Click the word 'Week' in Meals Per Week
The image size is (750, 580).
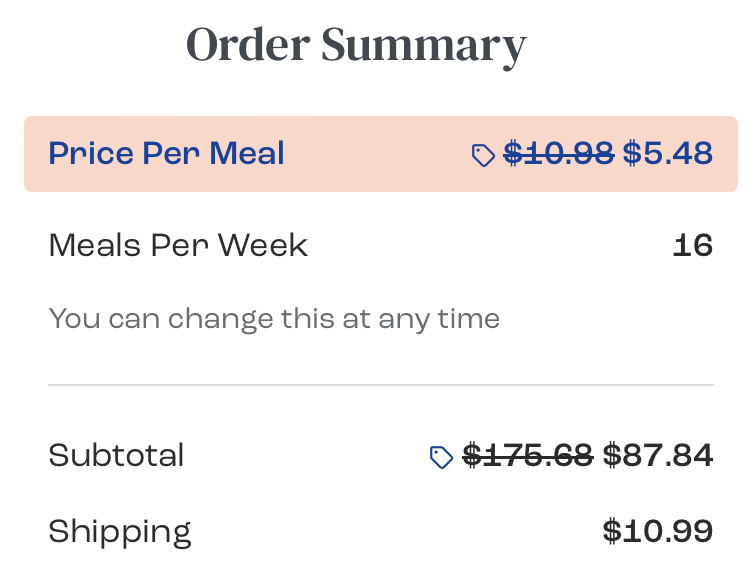coord(263,245)
